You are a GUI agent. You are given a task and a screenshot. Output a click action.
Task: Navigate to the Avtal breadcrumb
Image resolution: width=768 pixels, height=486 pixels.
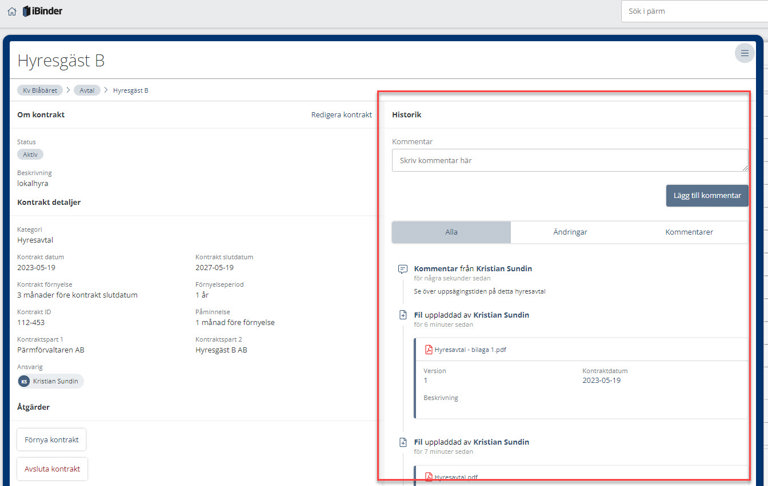pos(87,90)
